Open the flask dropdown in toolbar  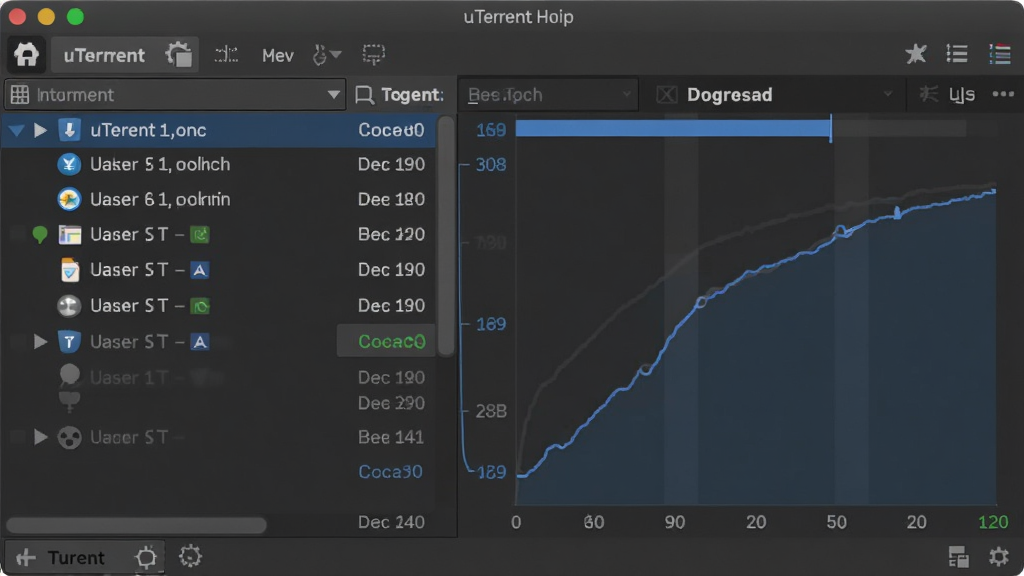coord(326,55)
